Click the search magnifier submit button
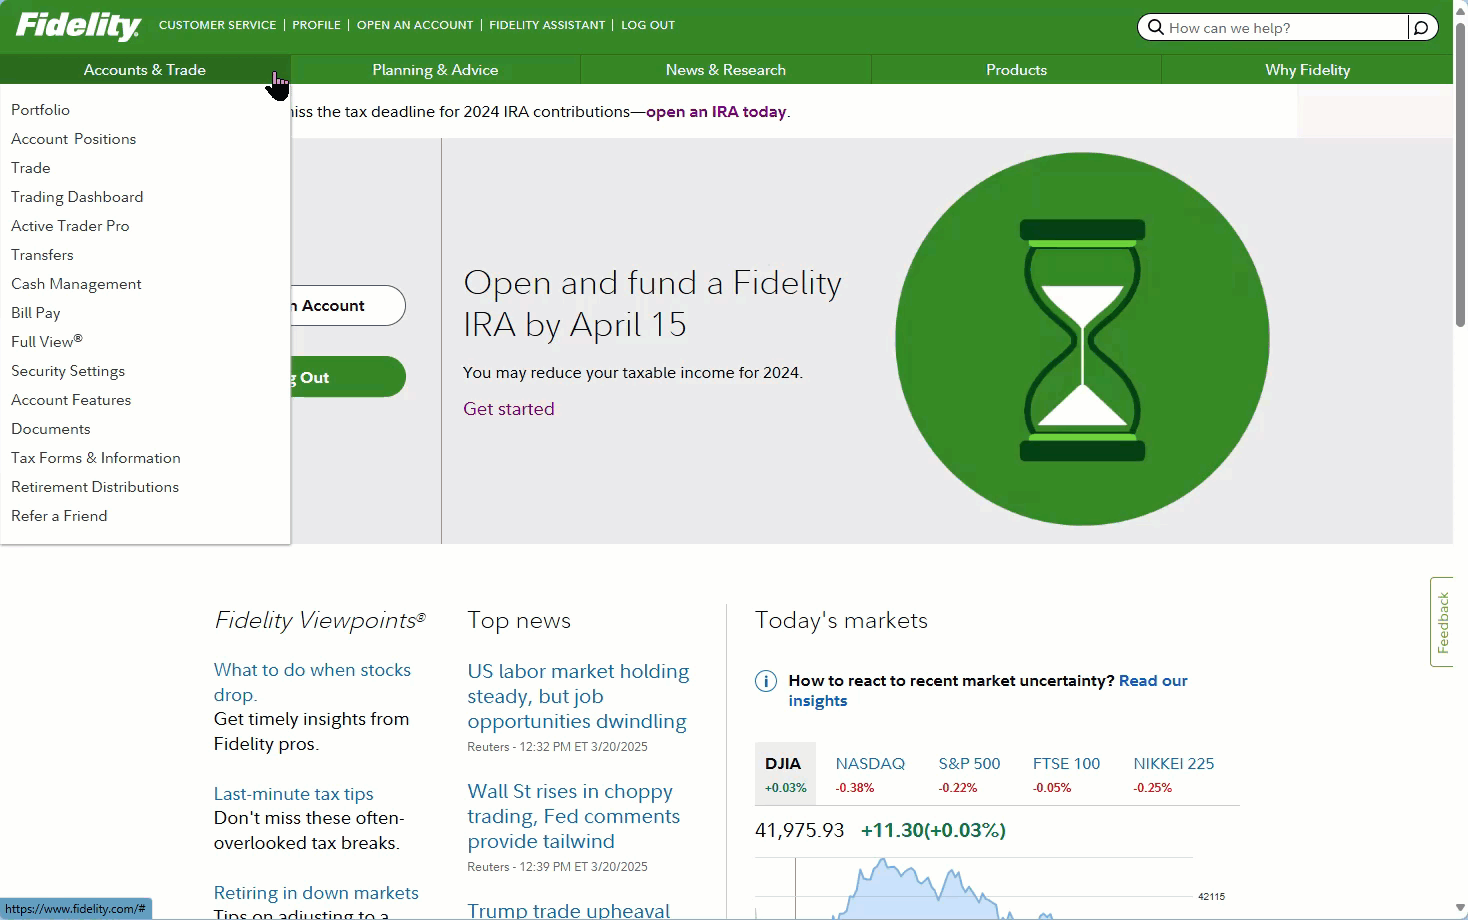The image size is (1468, 920). [x=1421, y=27]
